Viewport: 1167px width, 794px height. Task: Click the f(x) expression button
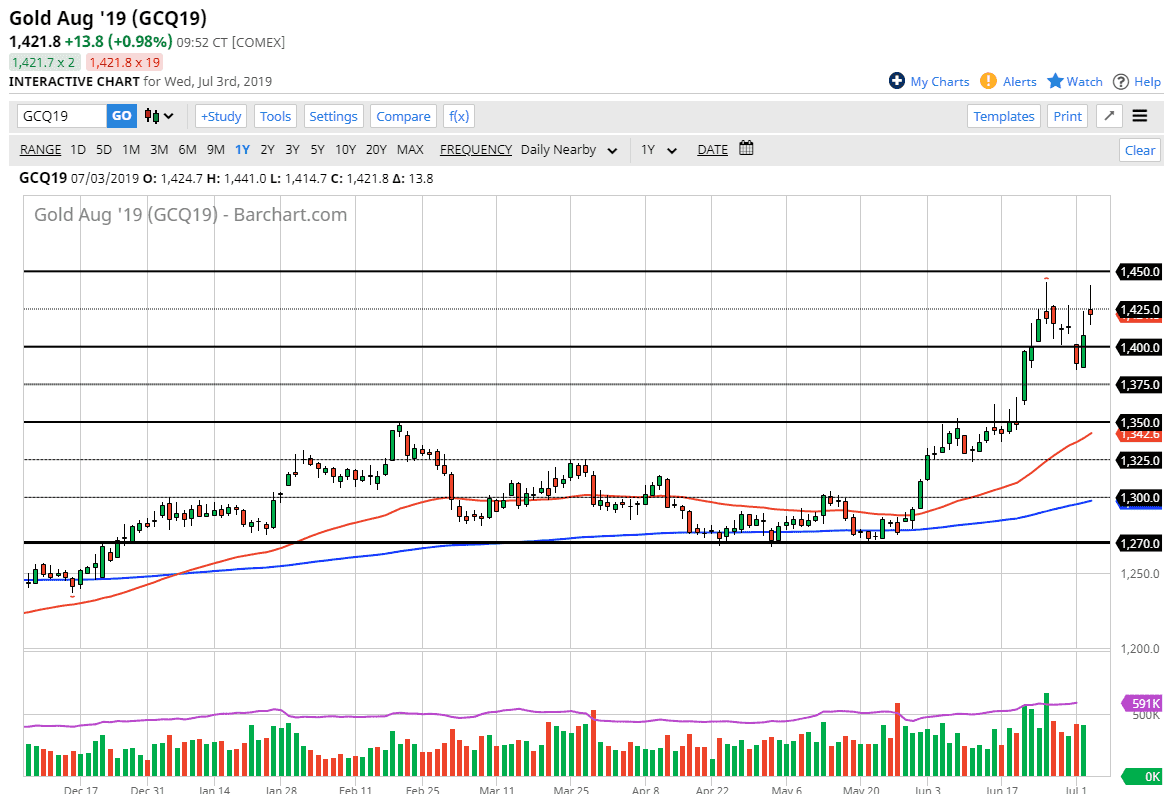point(459,116)
